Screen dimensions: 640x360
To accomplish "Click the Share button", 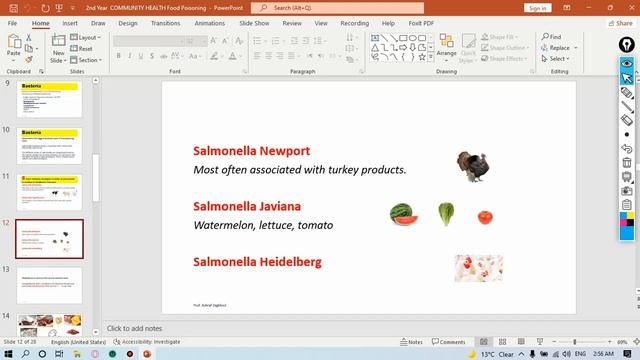I will tap(620, 23).
